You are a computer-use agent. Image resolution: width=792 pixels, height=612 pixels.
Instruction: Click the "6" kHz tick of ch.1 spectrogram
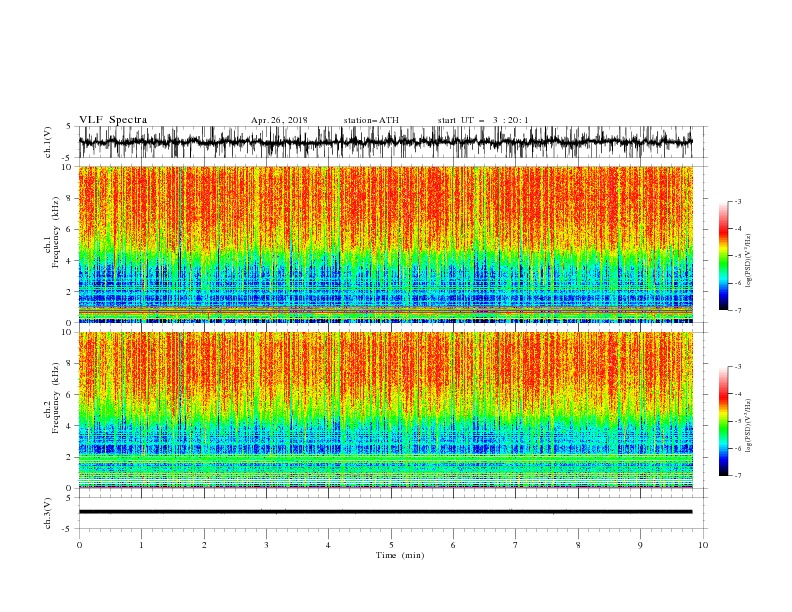(x=70, y=230)
